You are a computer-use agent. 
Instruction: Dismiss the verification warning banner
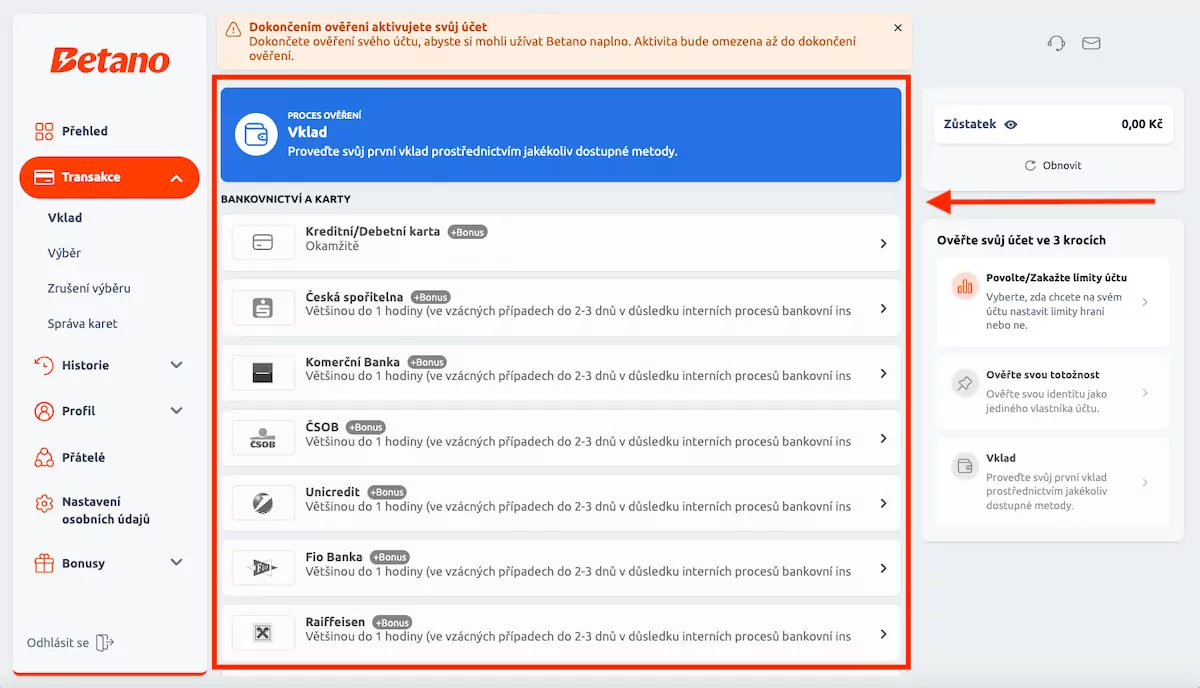coord(897,28)
